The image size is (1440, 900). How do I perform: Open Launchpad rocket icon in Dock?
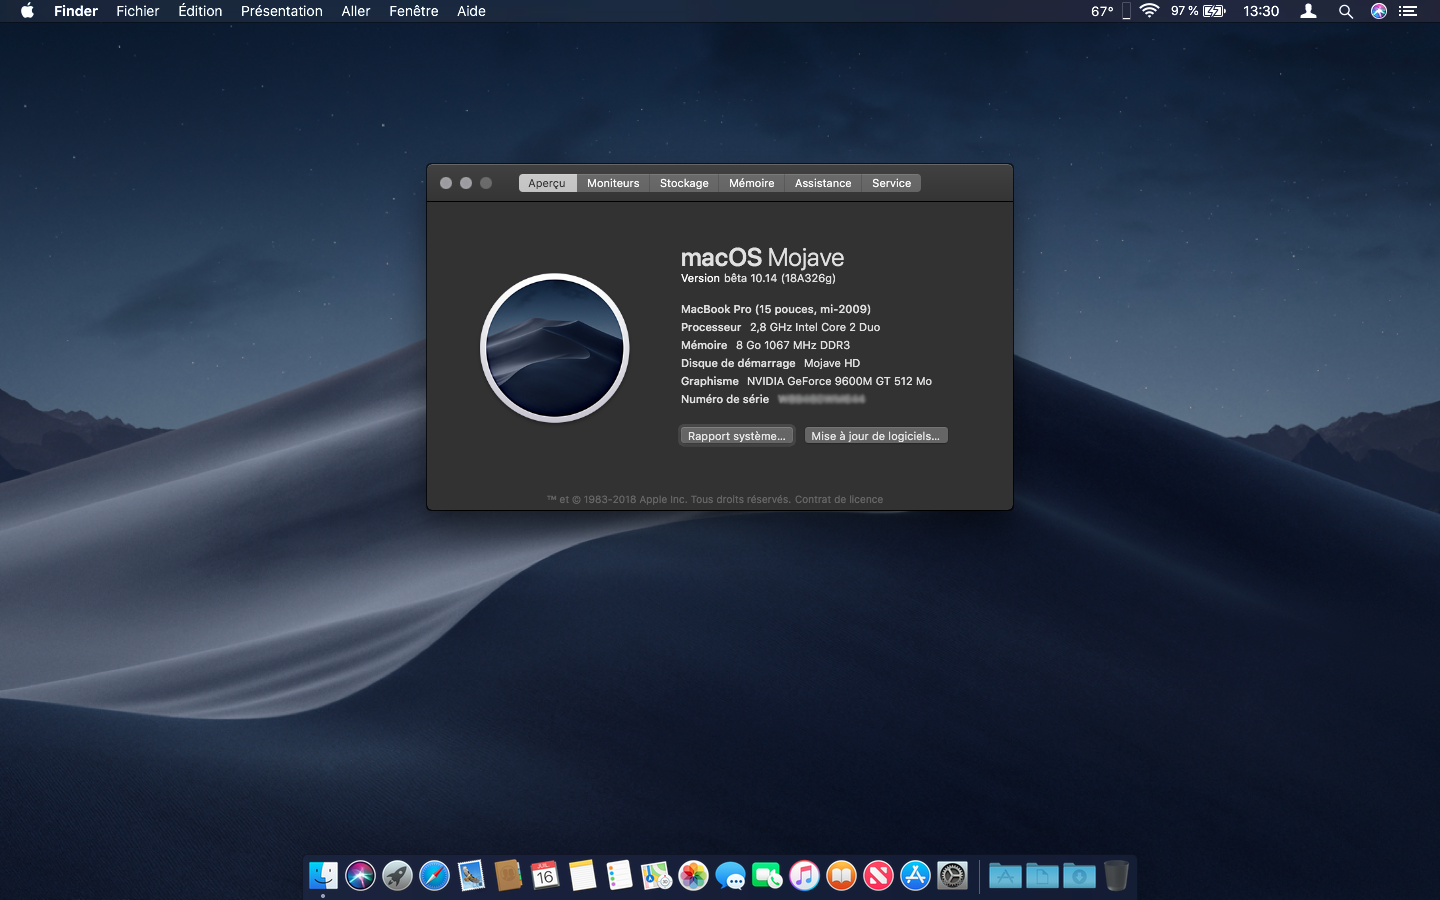click(397, 876)
